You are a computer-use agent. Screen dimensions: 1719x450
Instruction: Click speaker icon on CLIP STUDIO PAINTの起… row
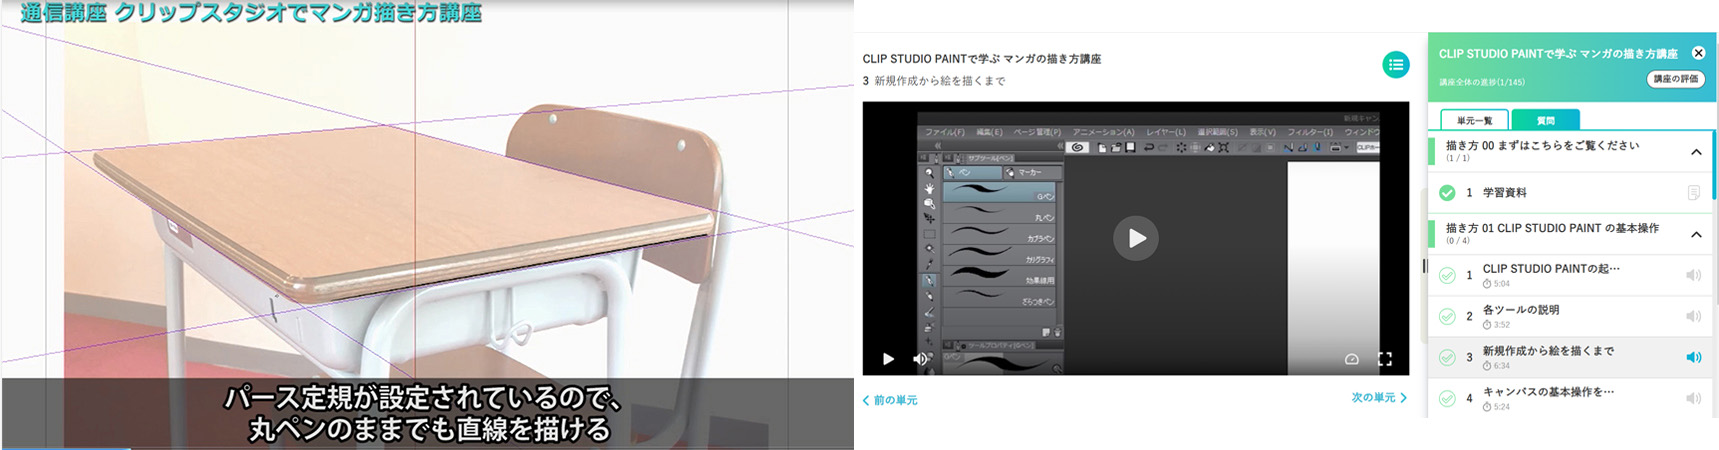[x=1693, y=275]
